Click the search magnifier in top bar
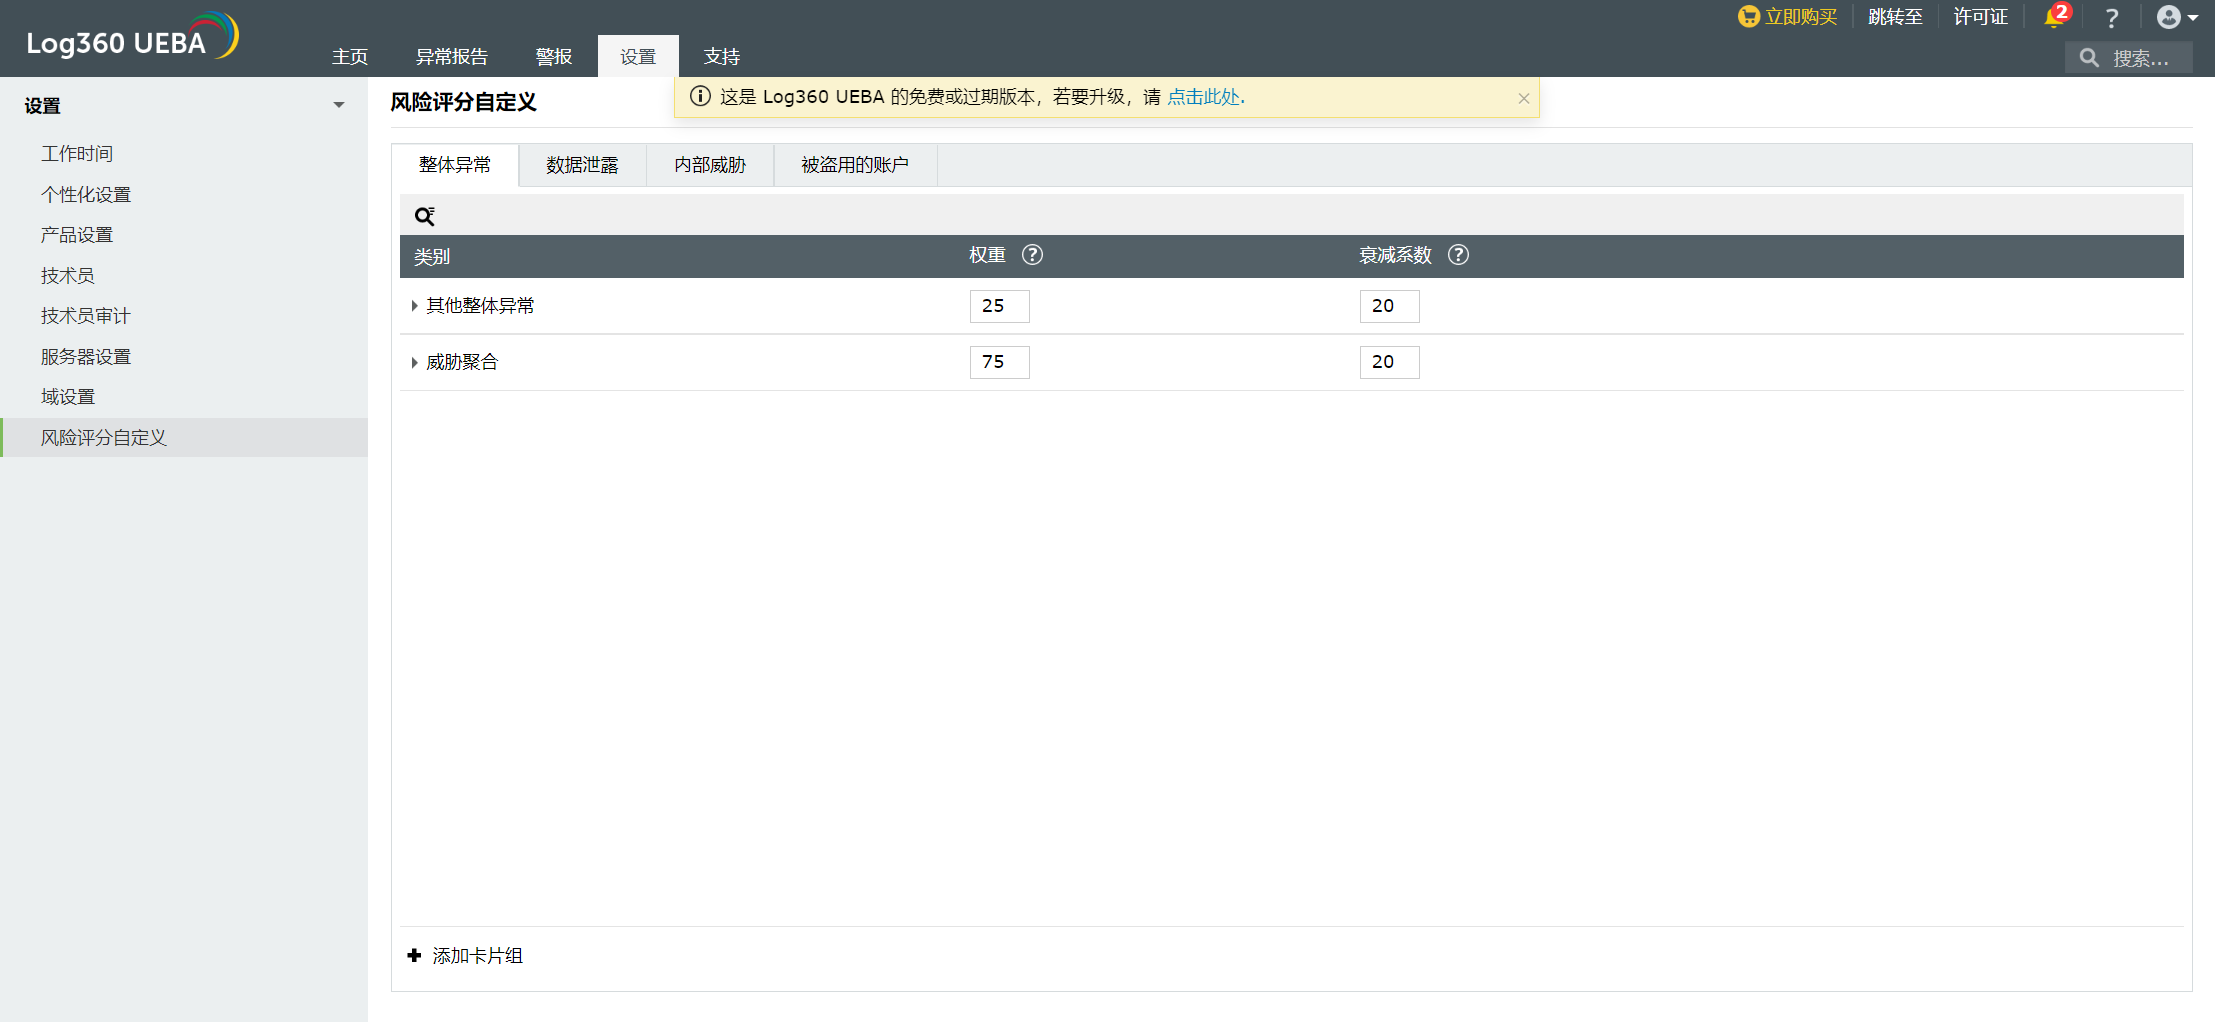Screen dimensions: 2215x1022 2089,58
